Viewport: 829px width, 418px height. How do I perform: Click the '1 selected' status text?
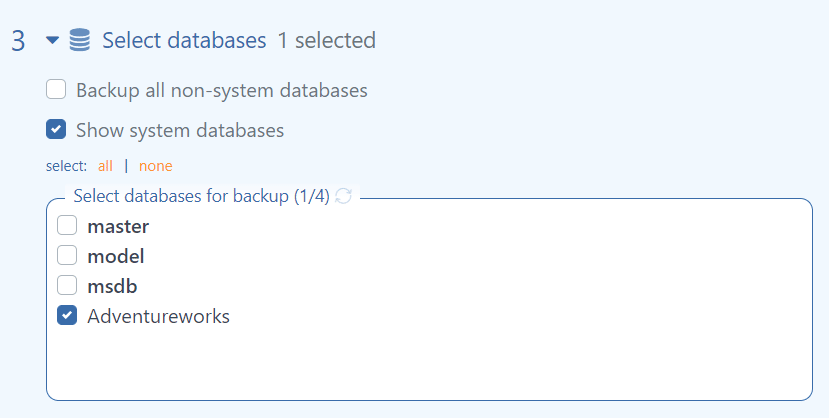pyautogui.click(x=327, y=40)
